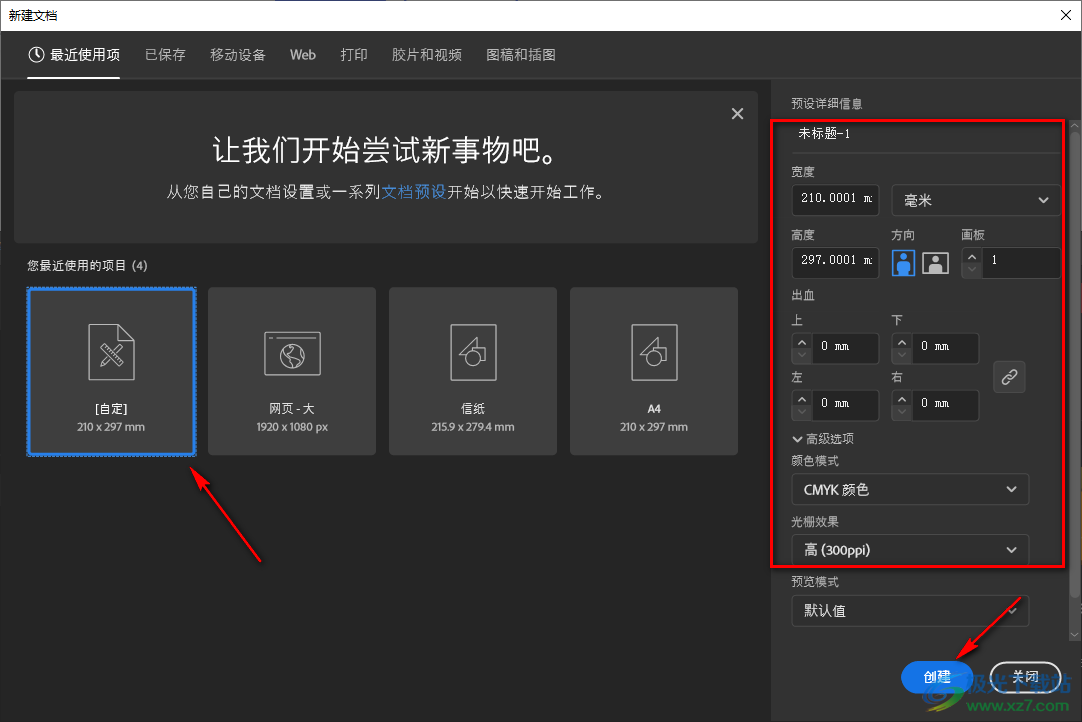The height and width of the screenshot is (722, 1082).
Task: Switch to the 最近使用项 tab
Action: click(74, 55)
